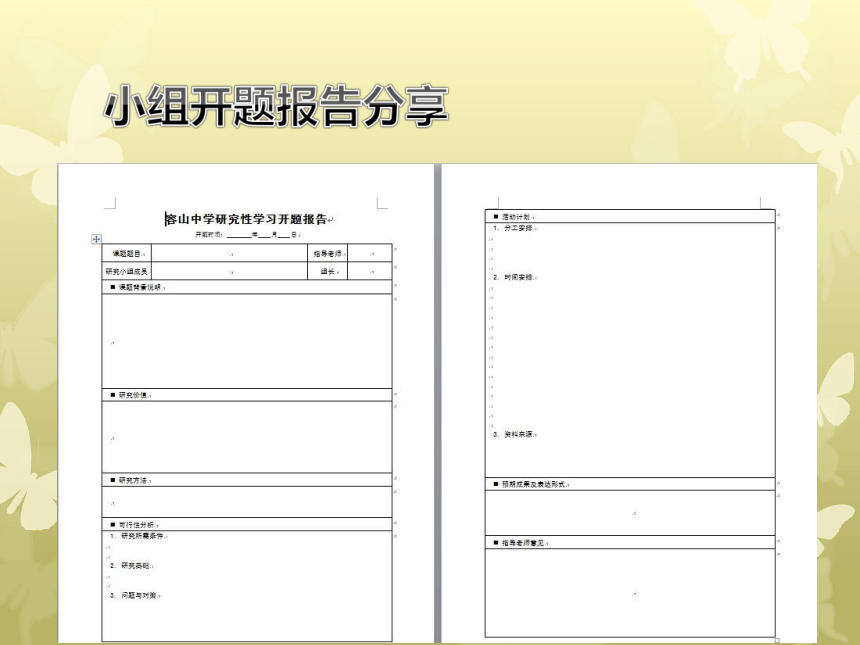Click the slide title 小组开题报告分享
This screenshot has width=860, height=645.
point(276,106)
